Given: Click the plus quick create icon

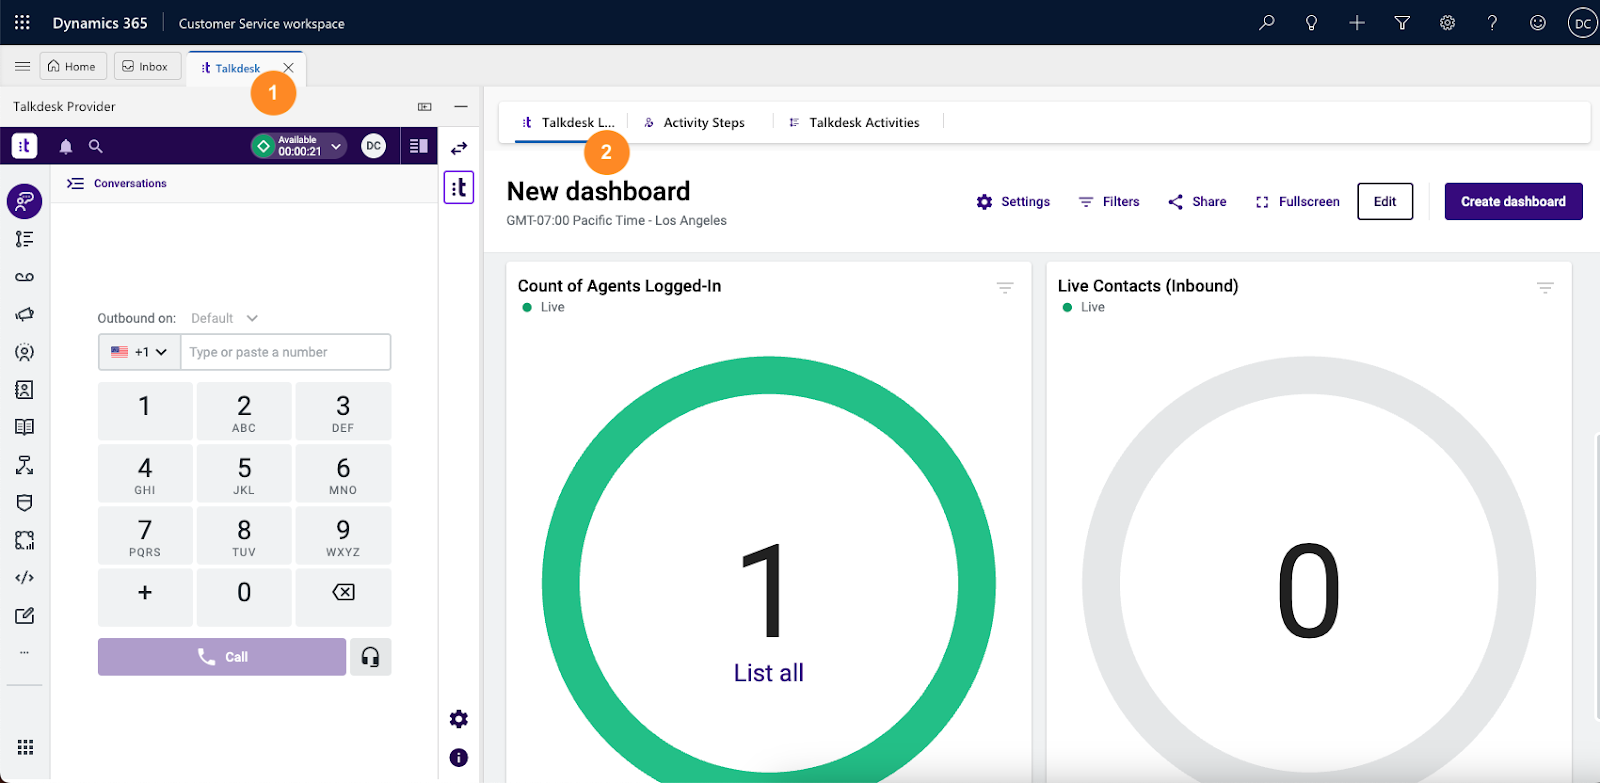Looking at the screenshot, I should pos(1357,22).
